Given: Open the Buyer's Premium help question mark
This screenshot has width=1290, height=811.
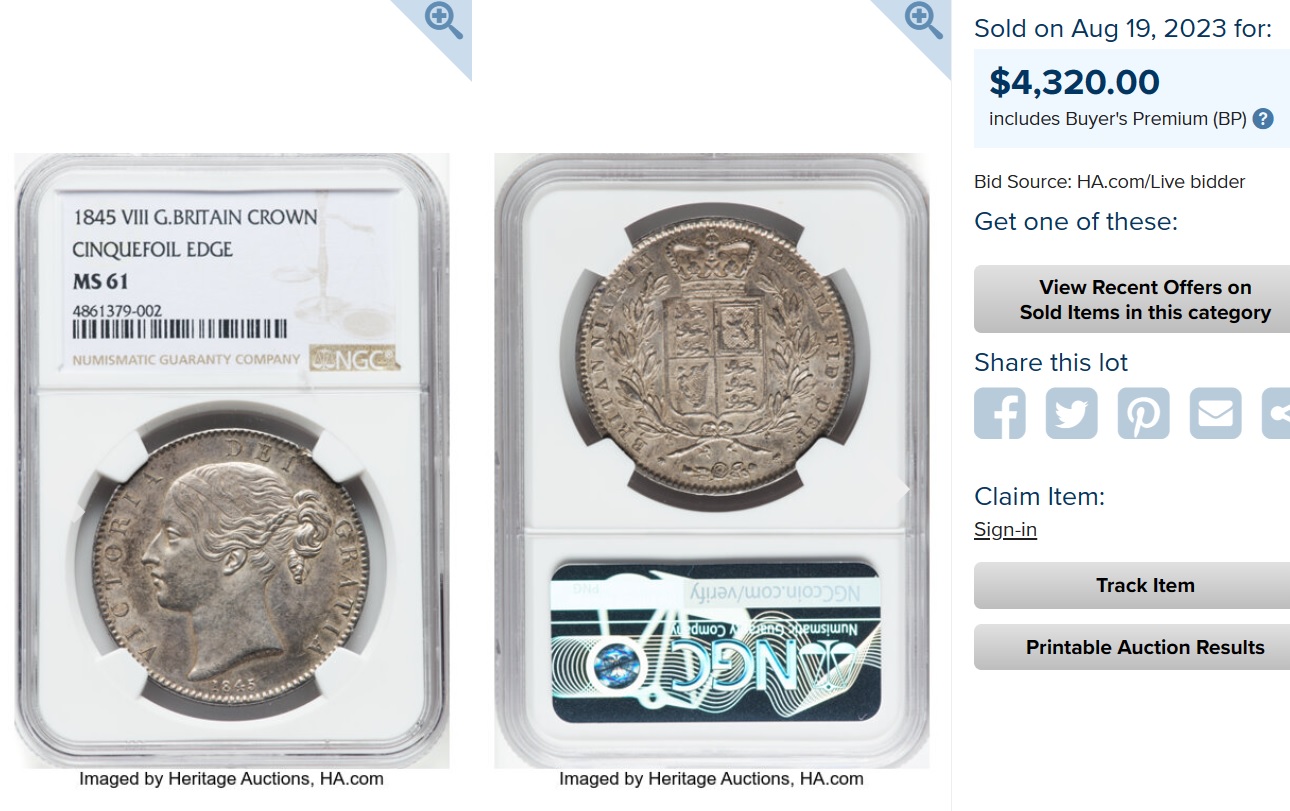Looking at the screenshot, I should [1263, 119].
